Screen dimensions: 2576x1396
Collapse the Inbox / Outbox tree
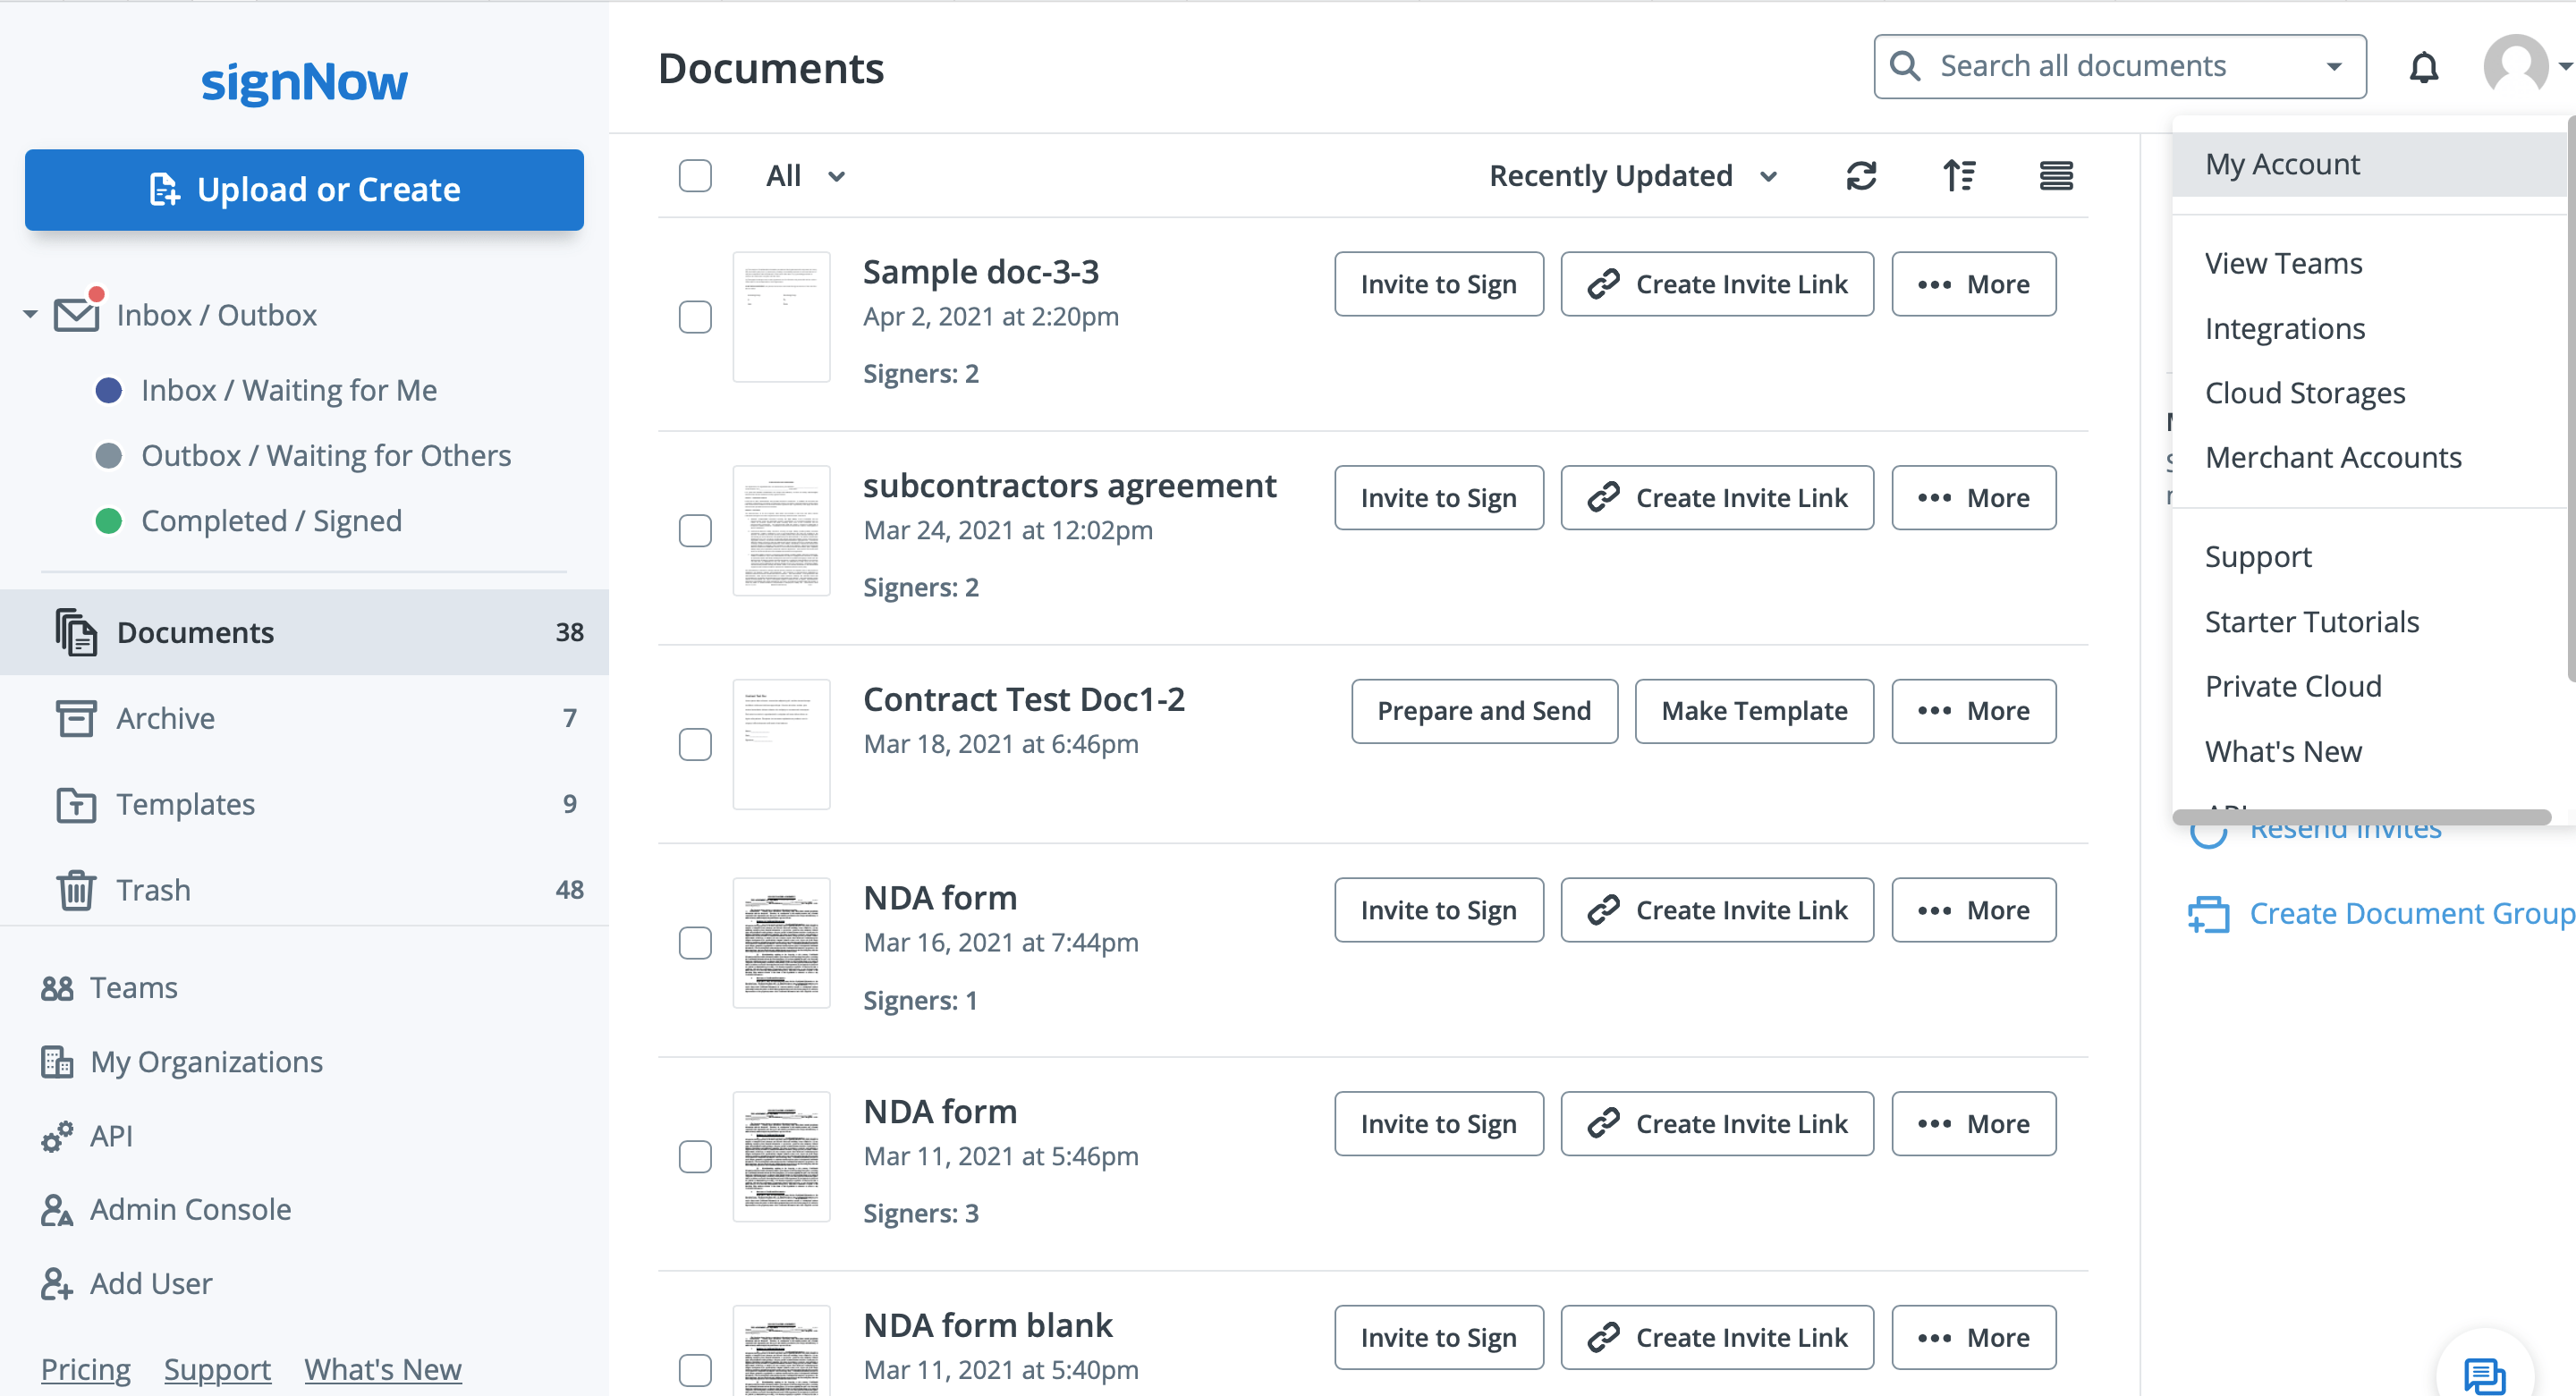click(30, 315)
